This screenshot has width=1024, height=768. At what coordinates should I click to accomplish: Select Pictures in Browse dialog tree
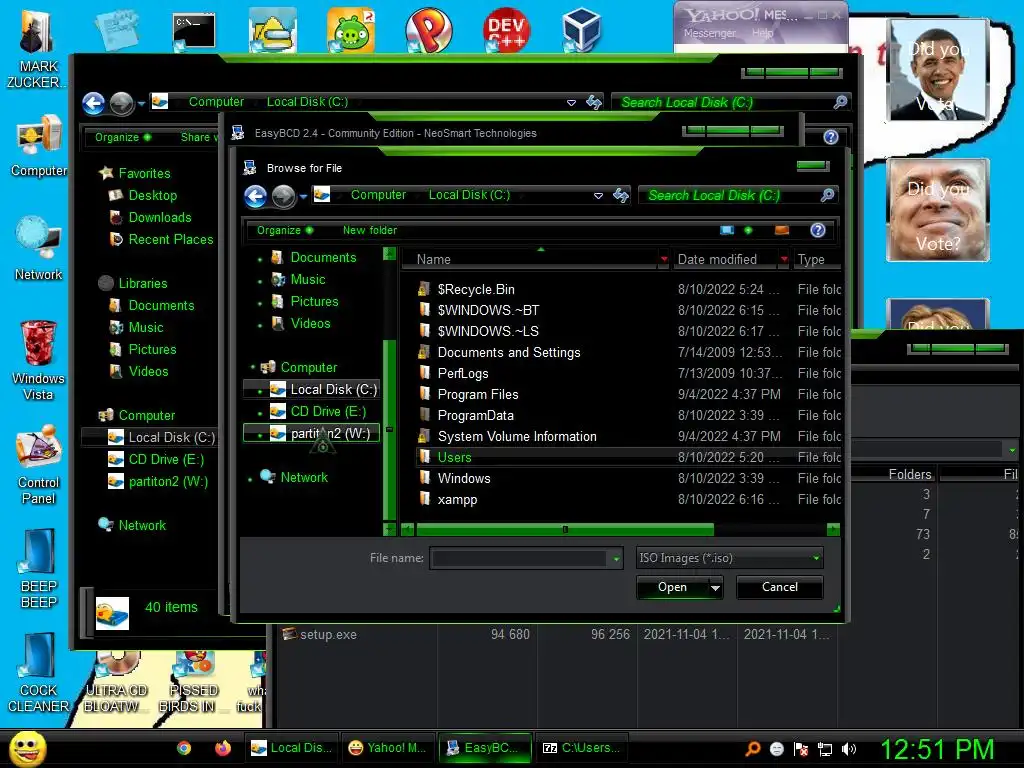(x=314, y=302)
